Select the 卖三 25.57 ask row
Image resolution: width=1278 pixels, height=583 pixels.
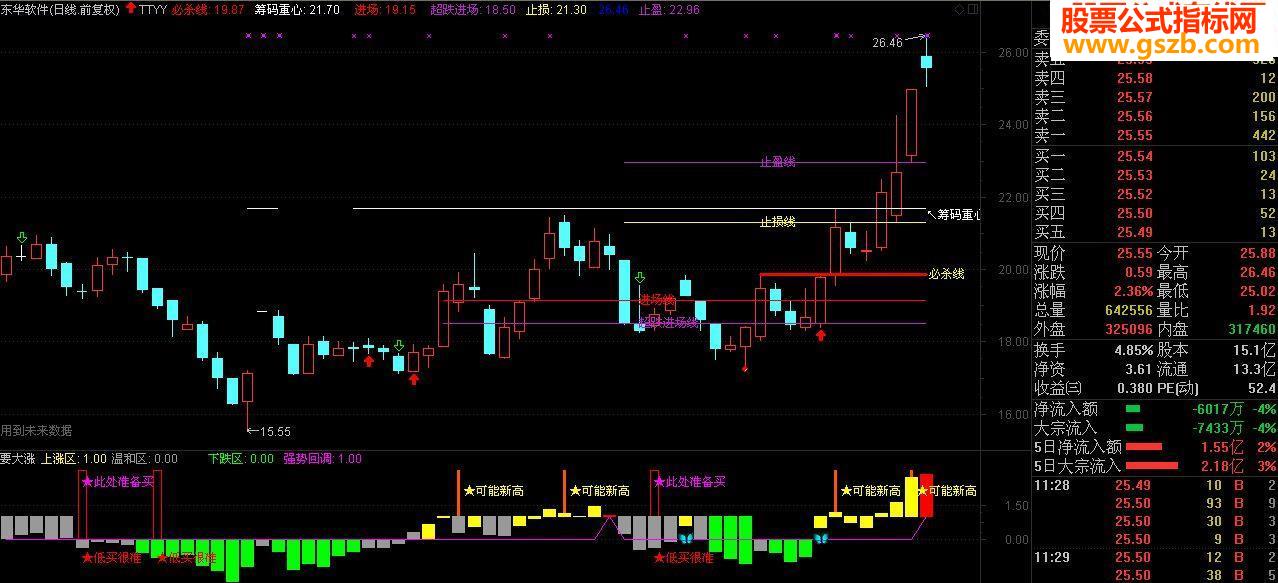(x=1155, y=97)
